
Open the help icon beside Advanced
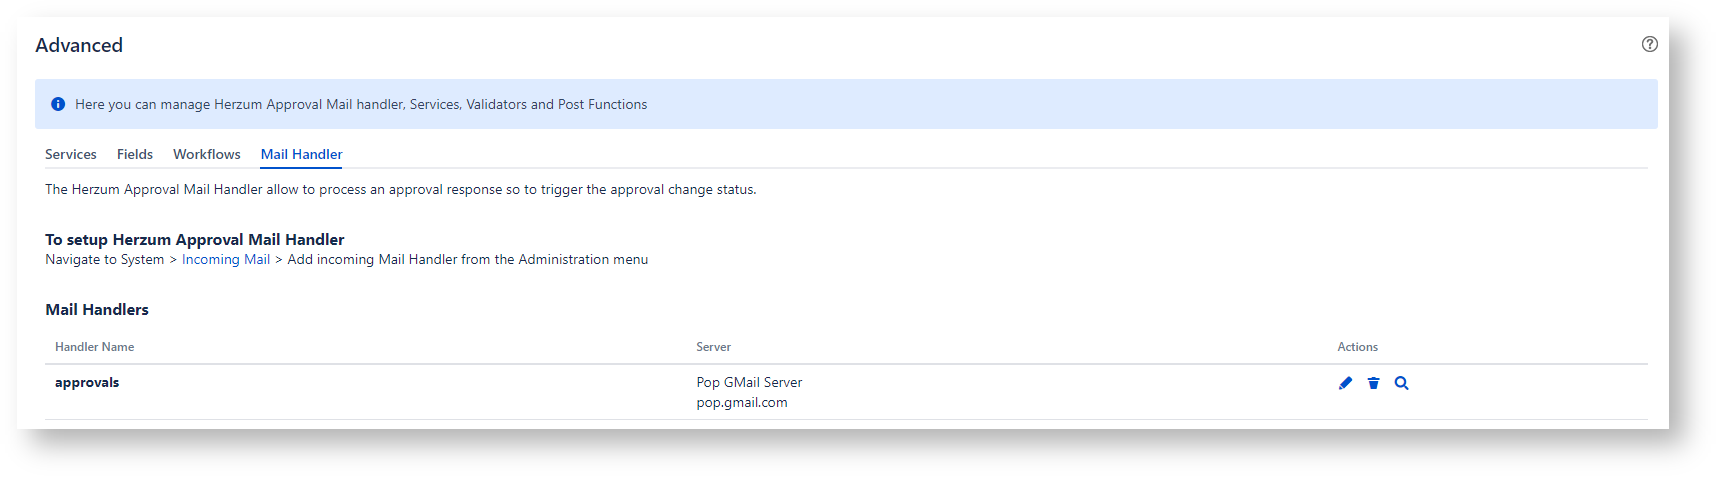pyautogui.click(x=1649, y=44)
